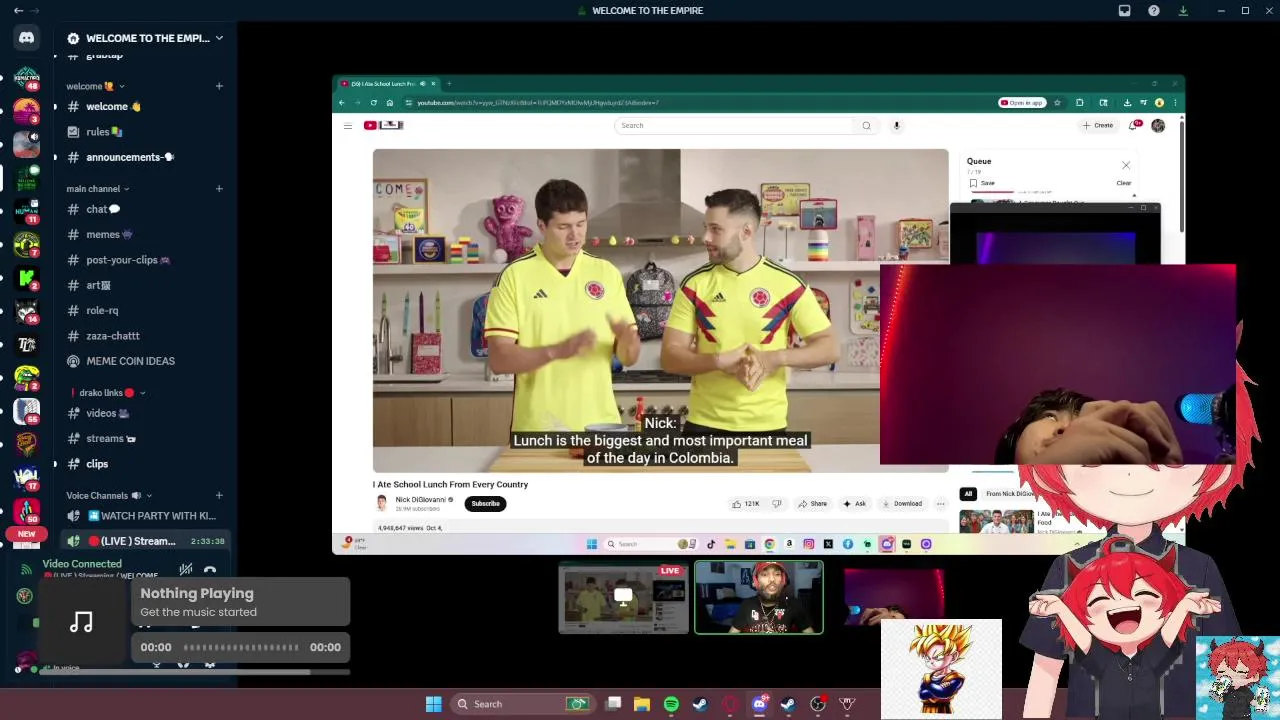The image size is (1280, 720).
Task: Open the MEME COIN IDEAS forum channel
Action: [x=144, y=361]
